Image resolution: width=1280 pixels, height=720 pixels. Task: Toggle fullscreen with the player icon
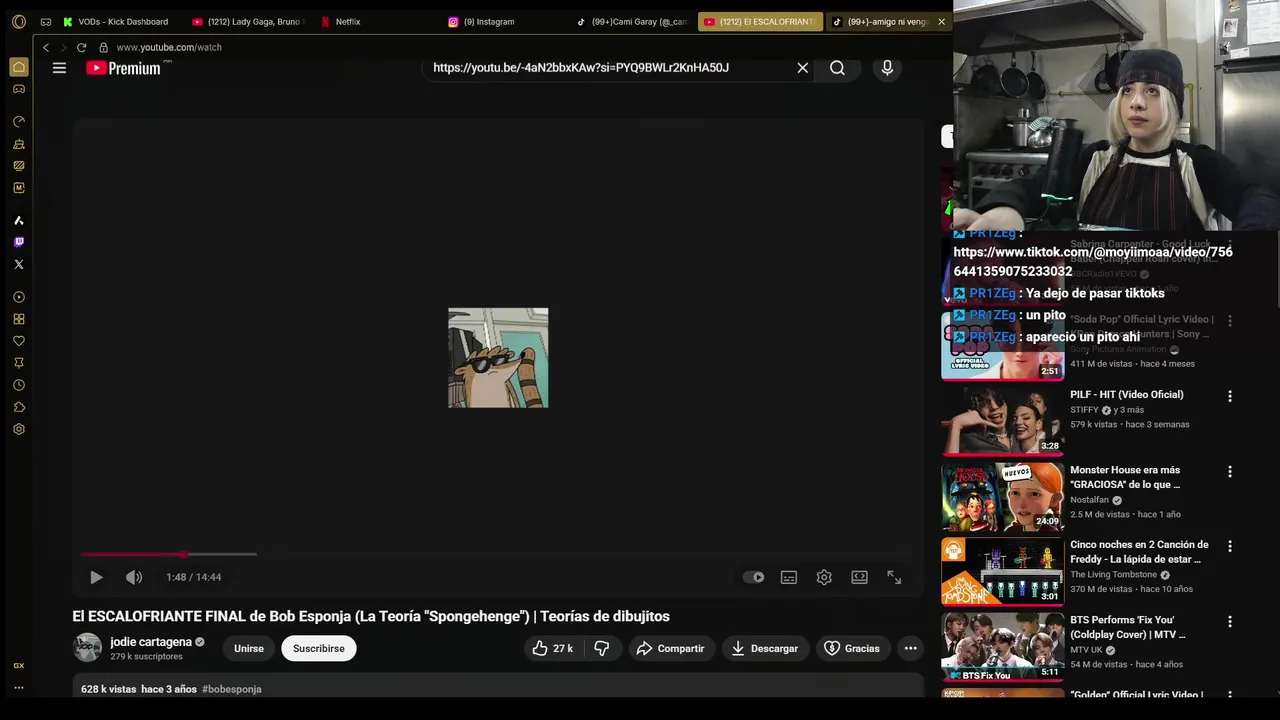click(x=894, y=577)
